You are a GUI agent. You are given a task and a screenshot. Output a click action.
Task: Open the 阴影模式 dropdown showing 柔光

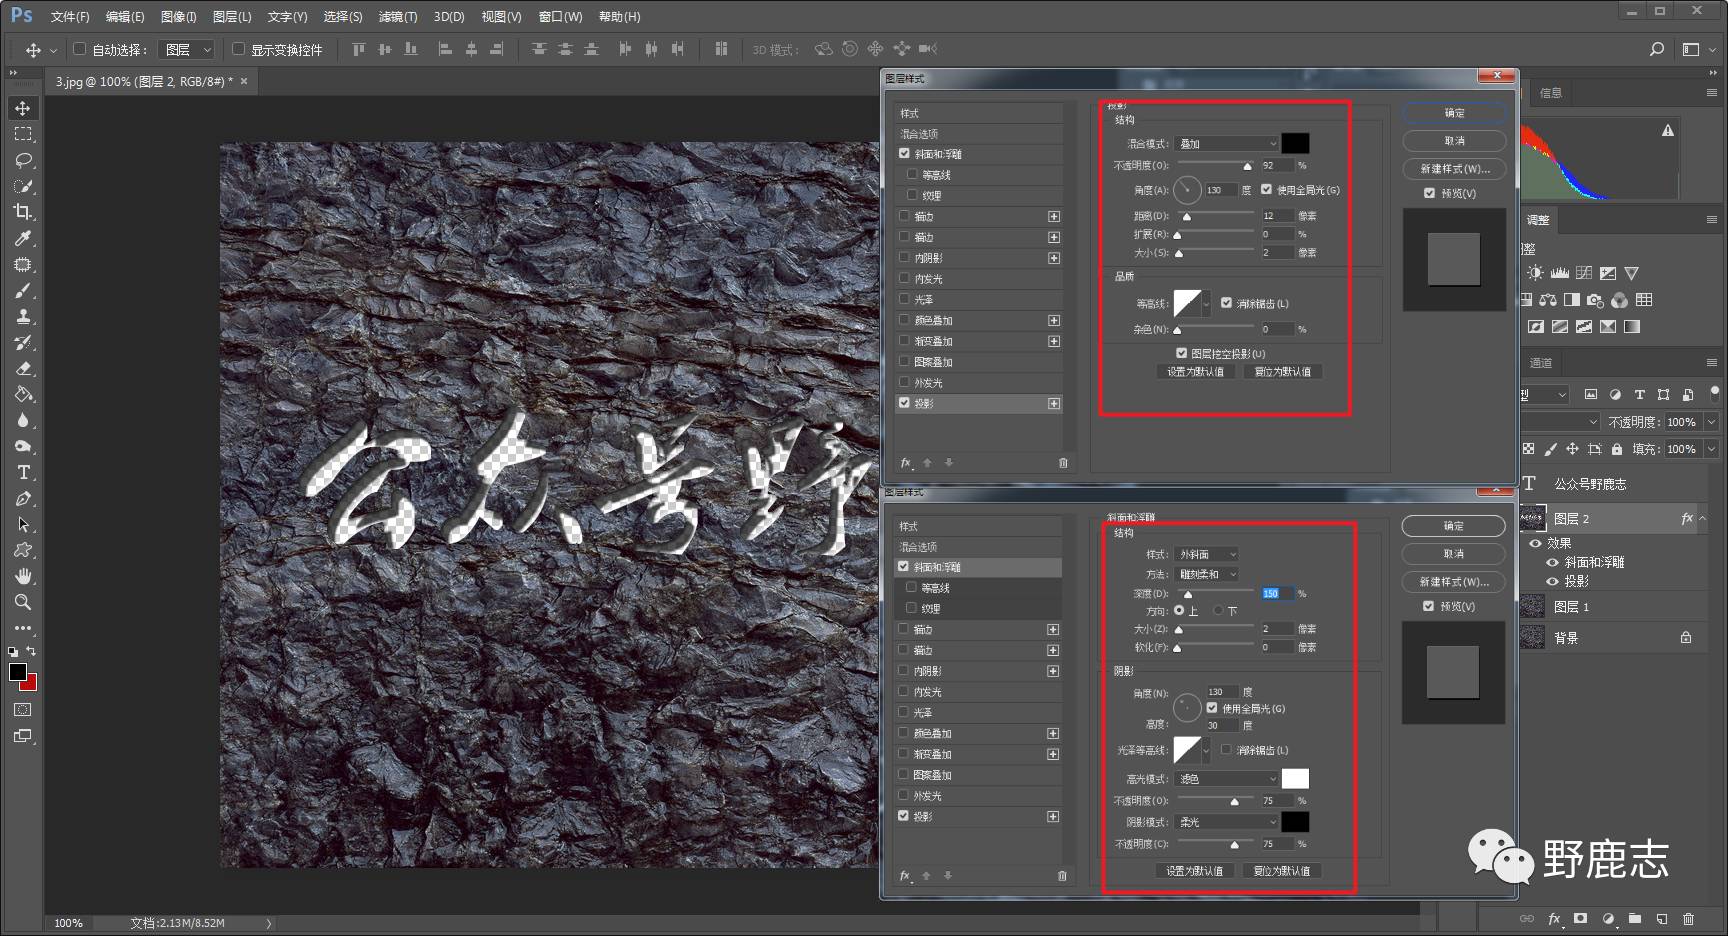point(1227,822)
